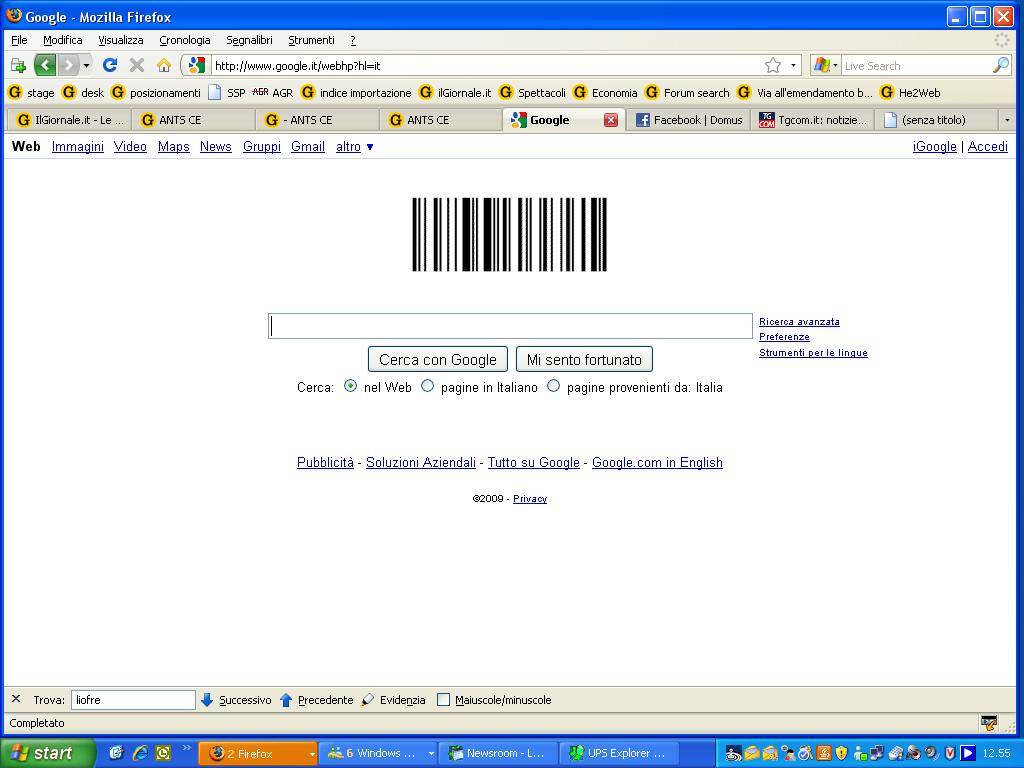Viewport: 1024px width, 768px height.
Task: Open the 'AGR' bookmark
Action: (273, 93)
